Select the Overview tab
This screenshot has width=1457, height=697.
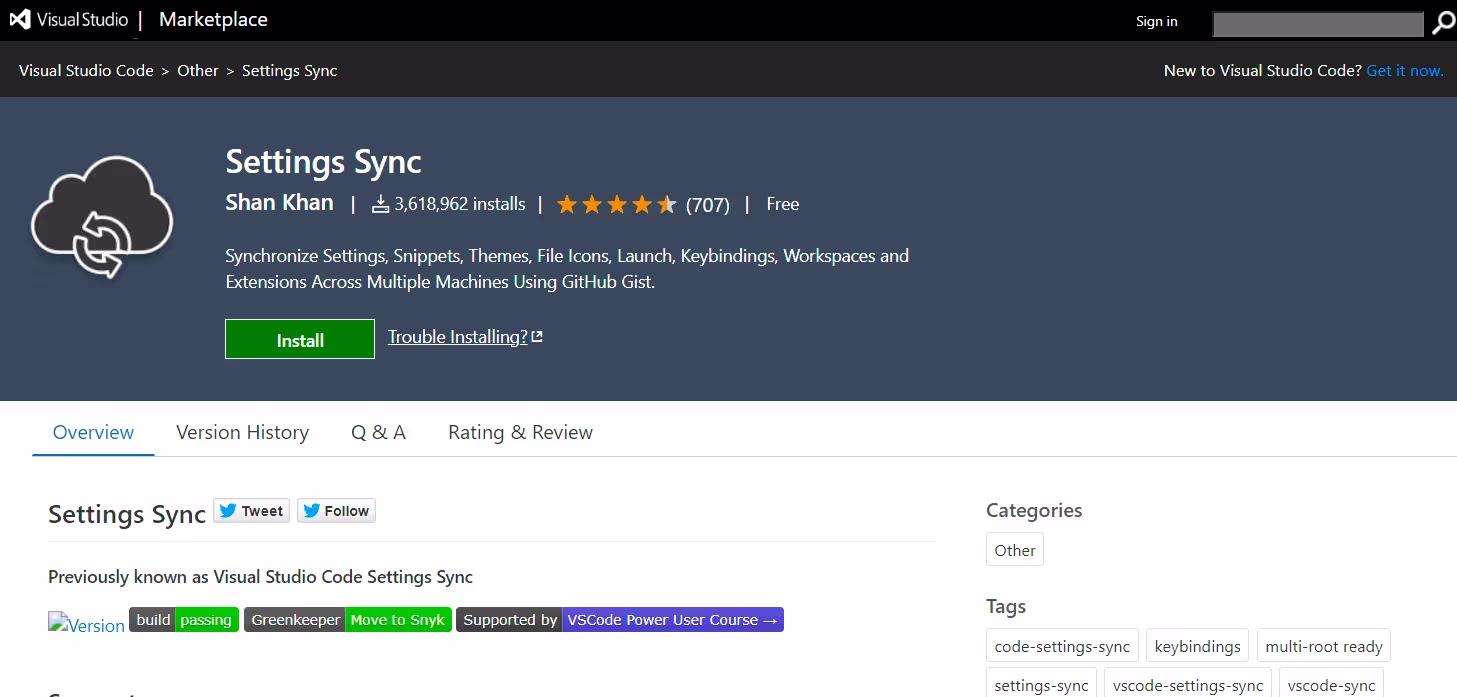click(x=93, y=433)
